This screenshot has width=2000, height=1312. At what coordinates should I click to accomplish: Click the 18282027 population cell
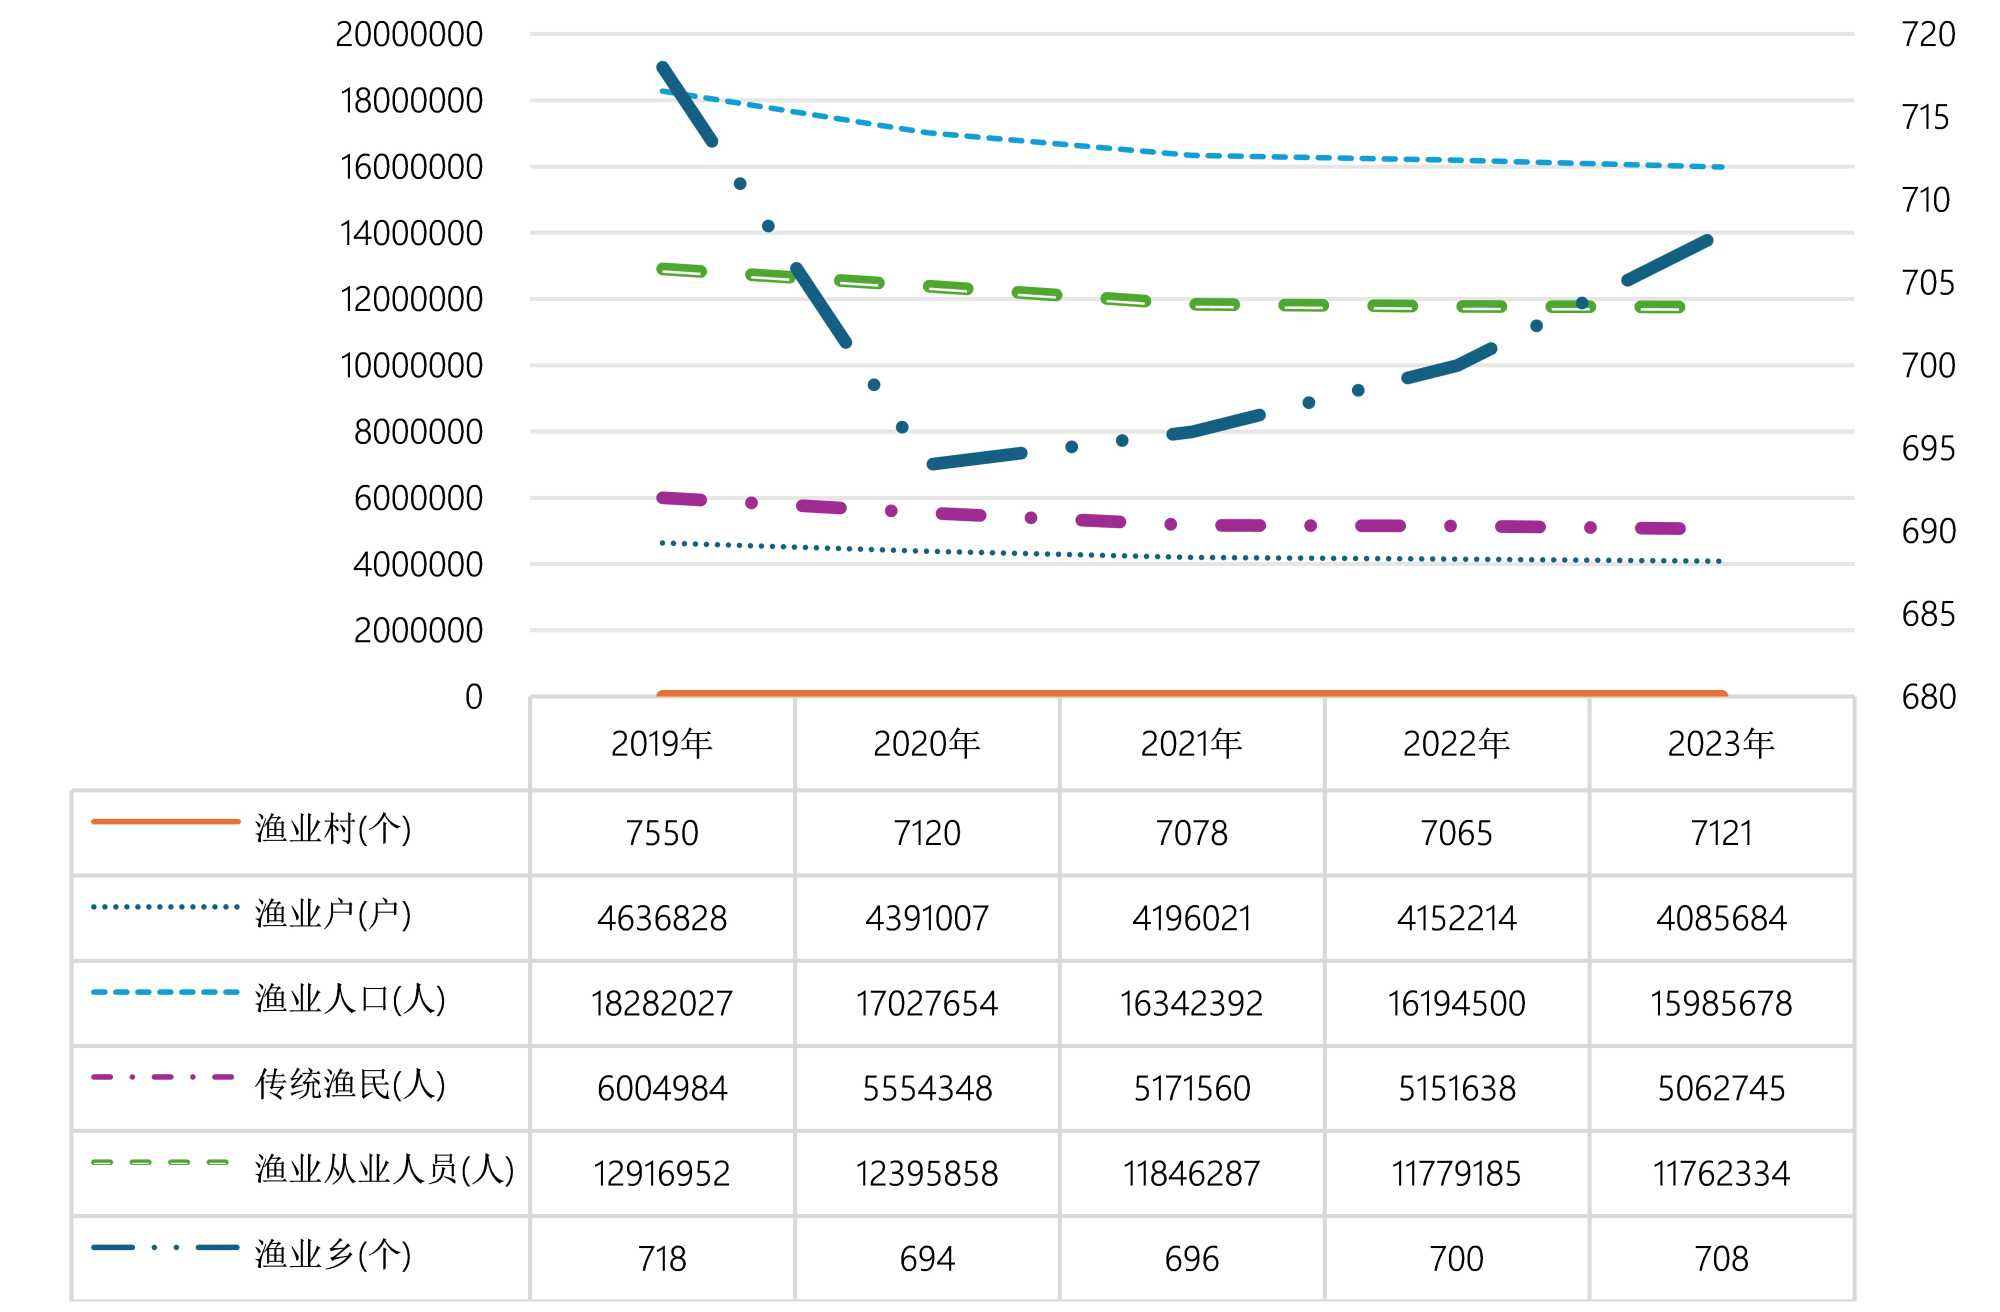pyautogui.click(x=662, y=1003)
